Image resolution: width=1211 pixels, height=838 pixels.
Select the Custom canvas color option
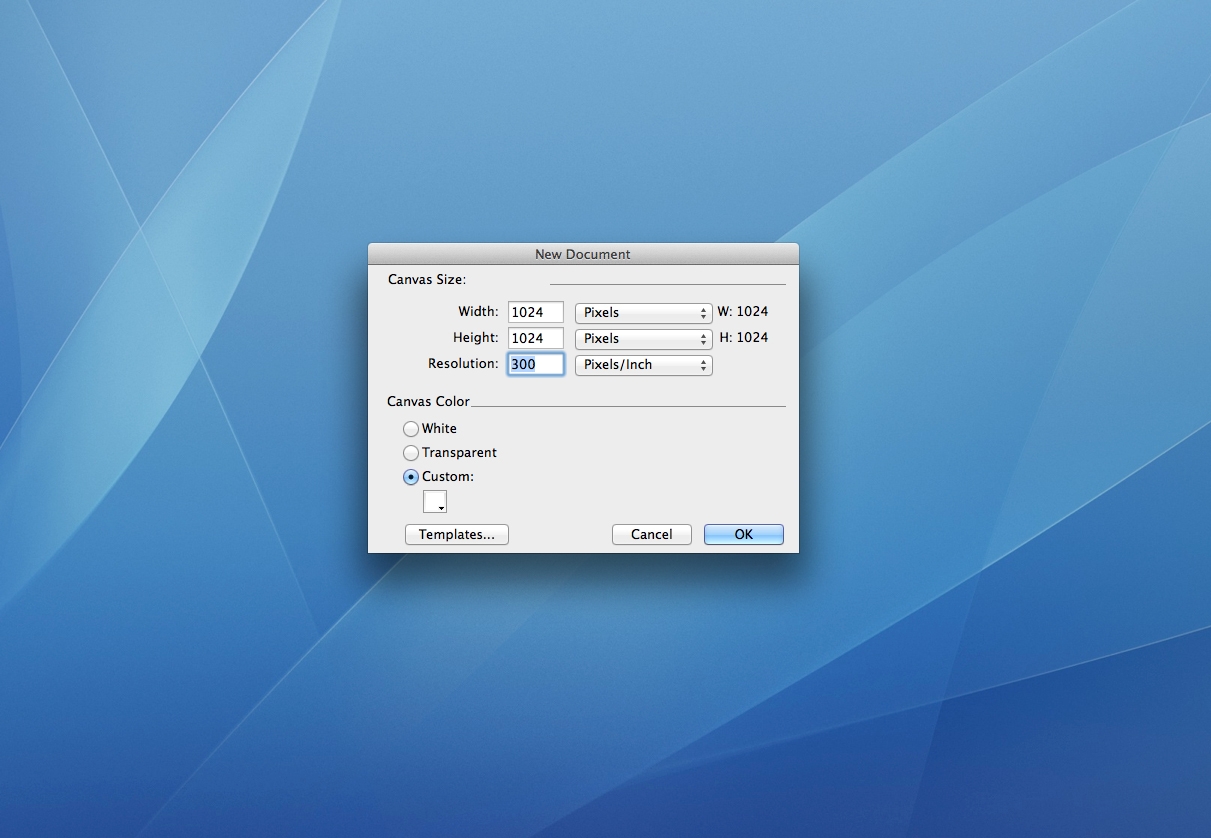(411, 477)
